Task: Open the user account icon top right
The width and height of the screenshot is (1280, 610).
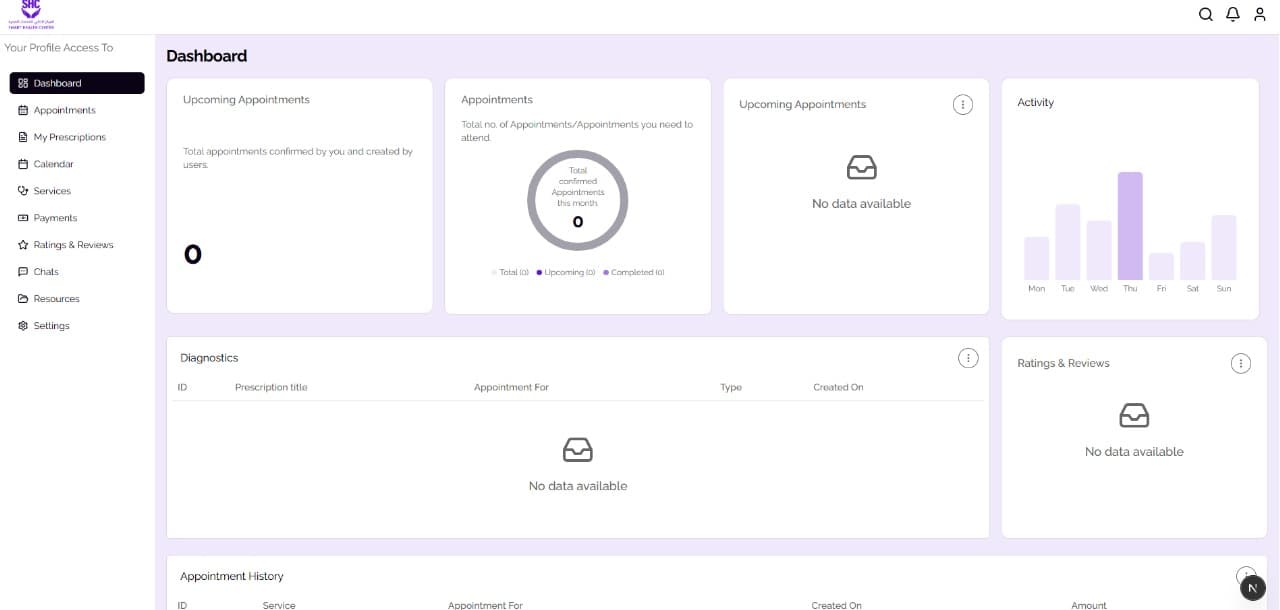Action: [1261, 14]
